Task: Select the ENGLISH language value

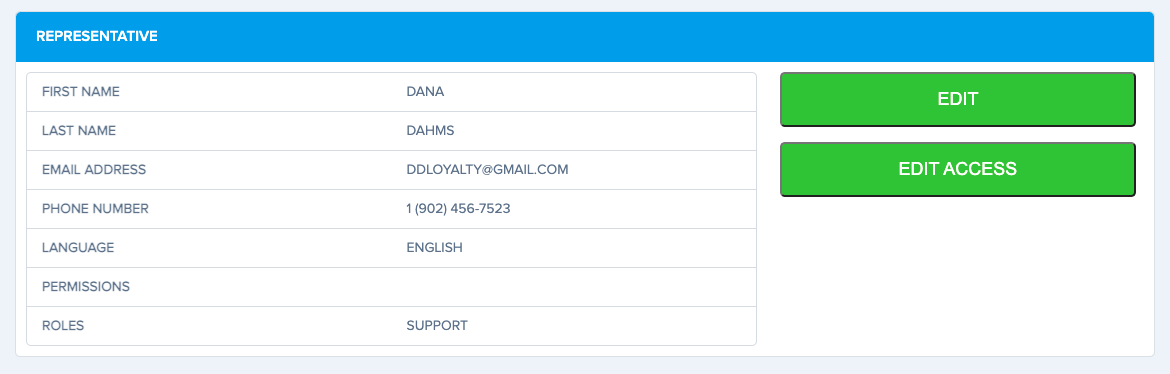Action: click(x=434, y=247)
